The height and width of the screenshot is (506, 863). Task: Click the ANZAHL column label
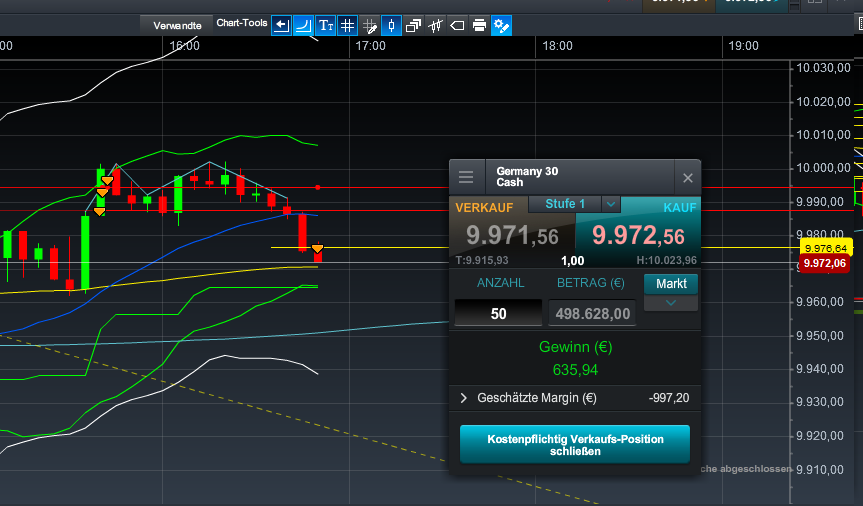(x=500, y=283)
